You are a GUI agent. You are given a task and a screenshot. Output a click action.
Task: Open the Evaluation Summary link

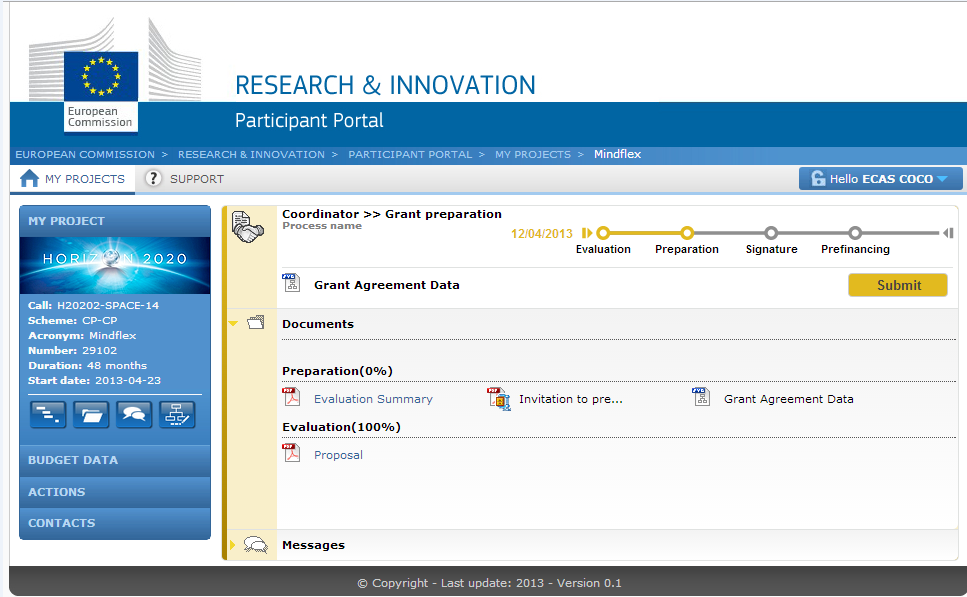(x=373, y=399)
